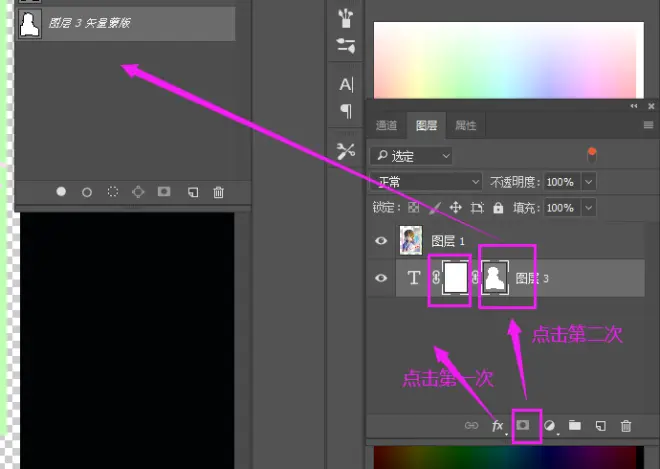The image size is (660, 469).
Task: Close the Layers panel group
Action: [x=651, y=106]
